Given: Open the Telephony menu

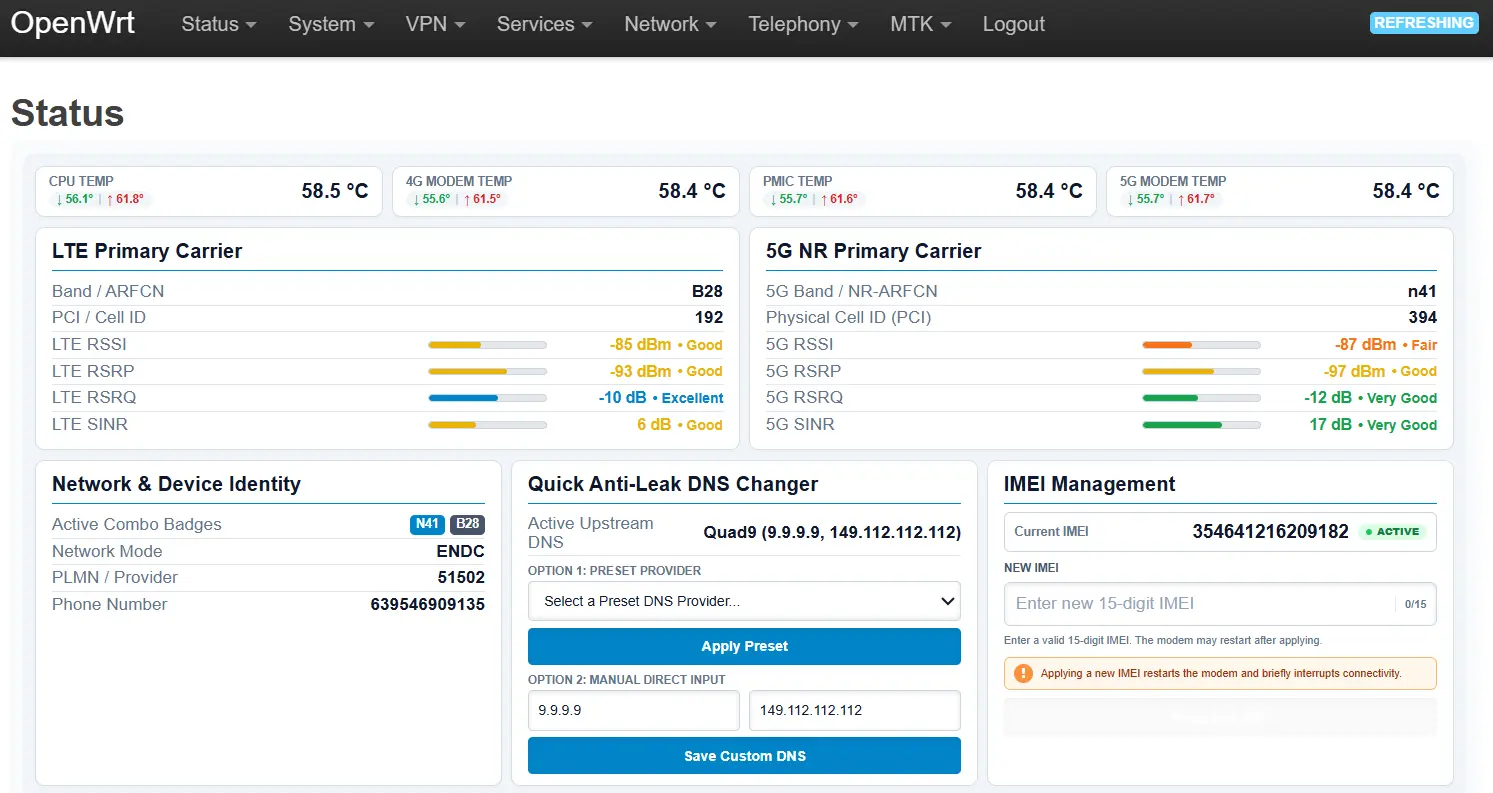Looking at the screenshot, I should [x=803, y=24].
